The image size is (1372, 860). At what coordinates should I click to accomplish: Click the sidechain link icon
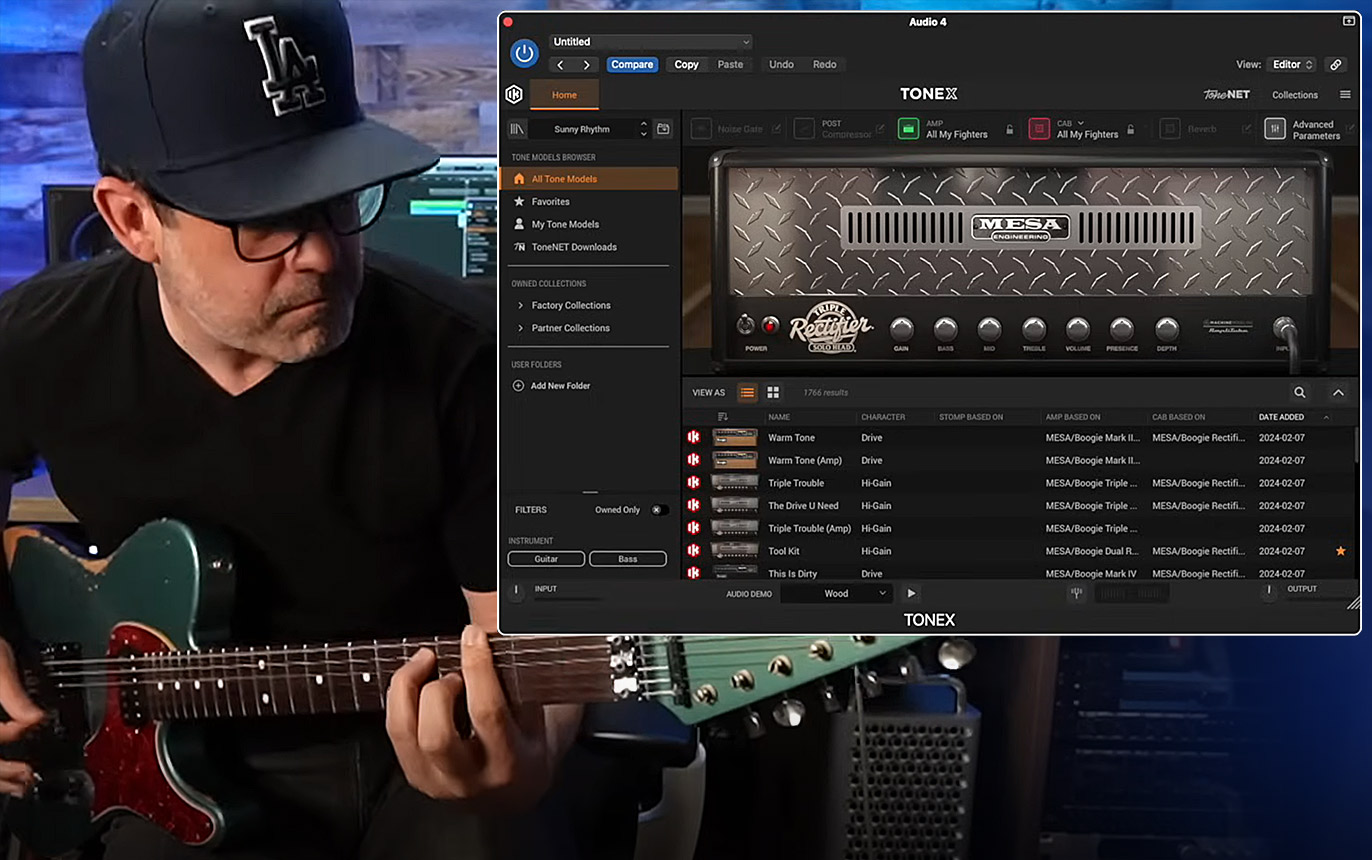(x=1335, y=65)
